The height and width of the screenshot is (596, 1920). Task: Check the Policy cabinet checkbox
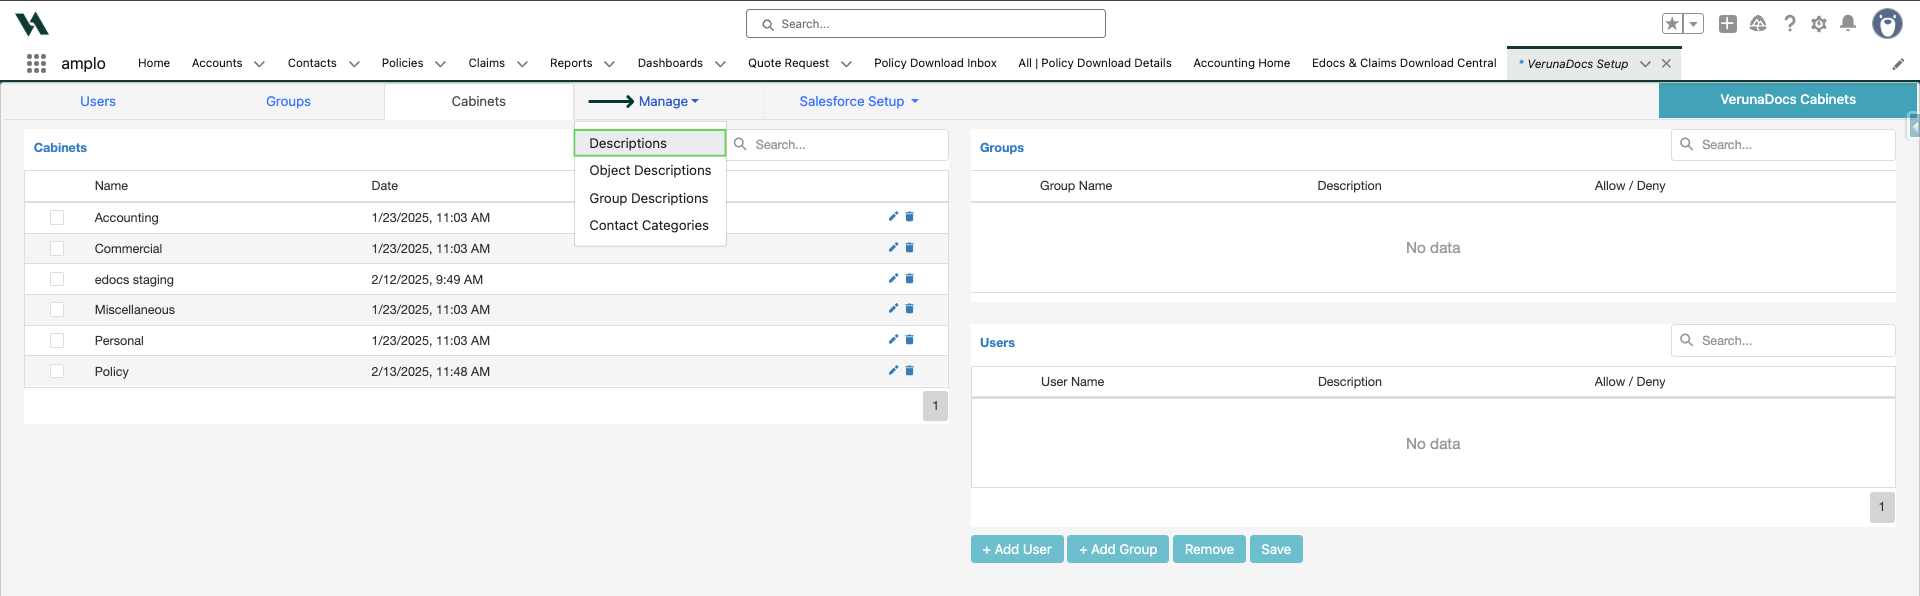(57, 371)
